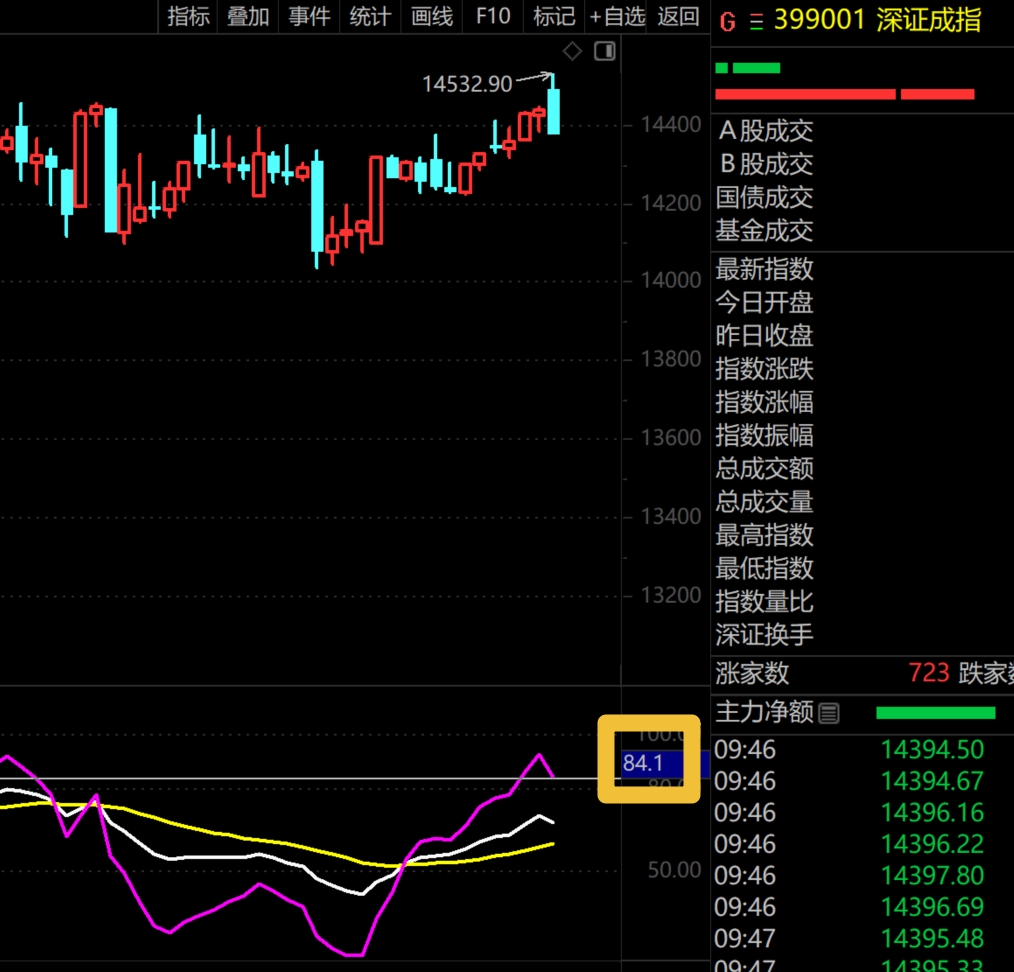The image size is (1014, 972).
Task: Open the 叠加 overlay menu
Action: coord(248,16)
